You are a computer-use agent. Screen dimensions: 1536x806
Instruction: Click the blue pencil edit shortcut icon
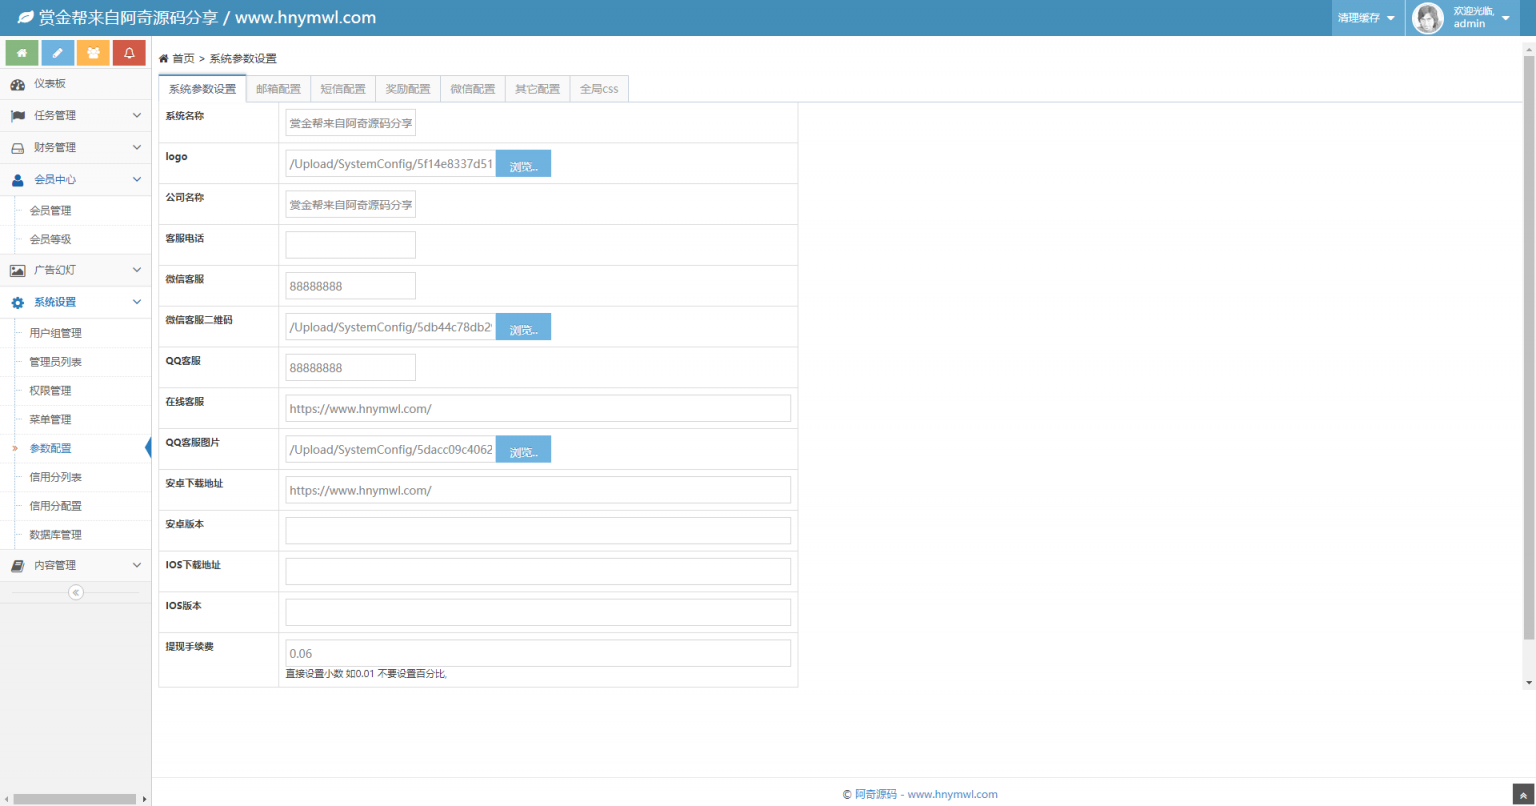tap(58, 53)
